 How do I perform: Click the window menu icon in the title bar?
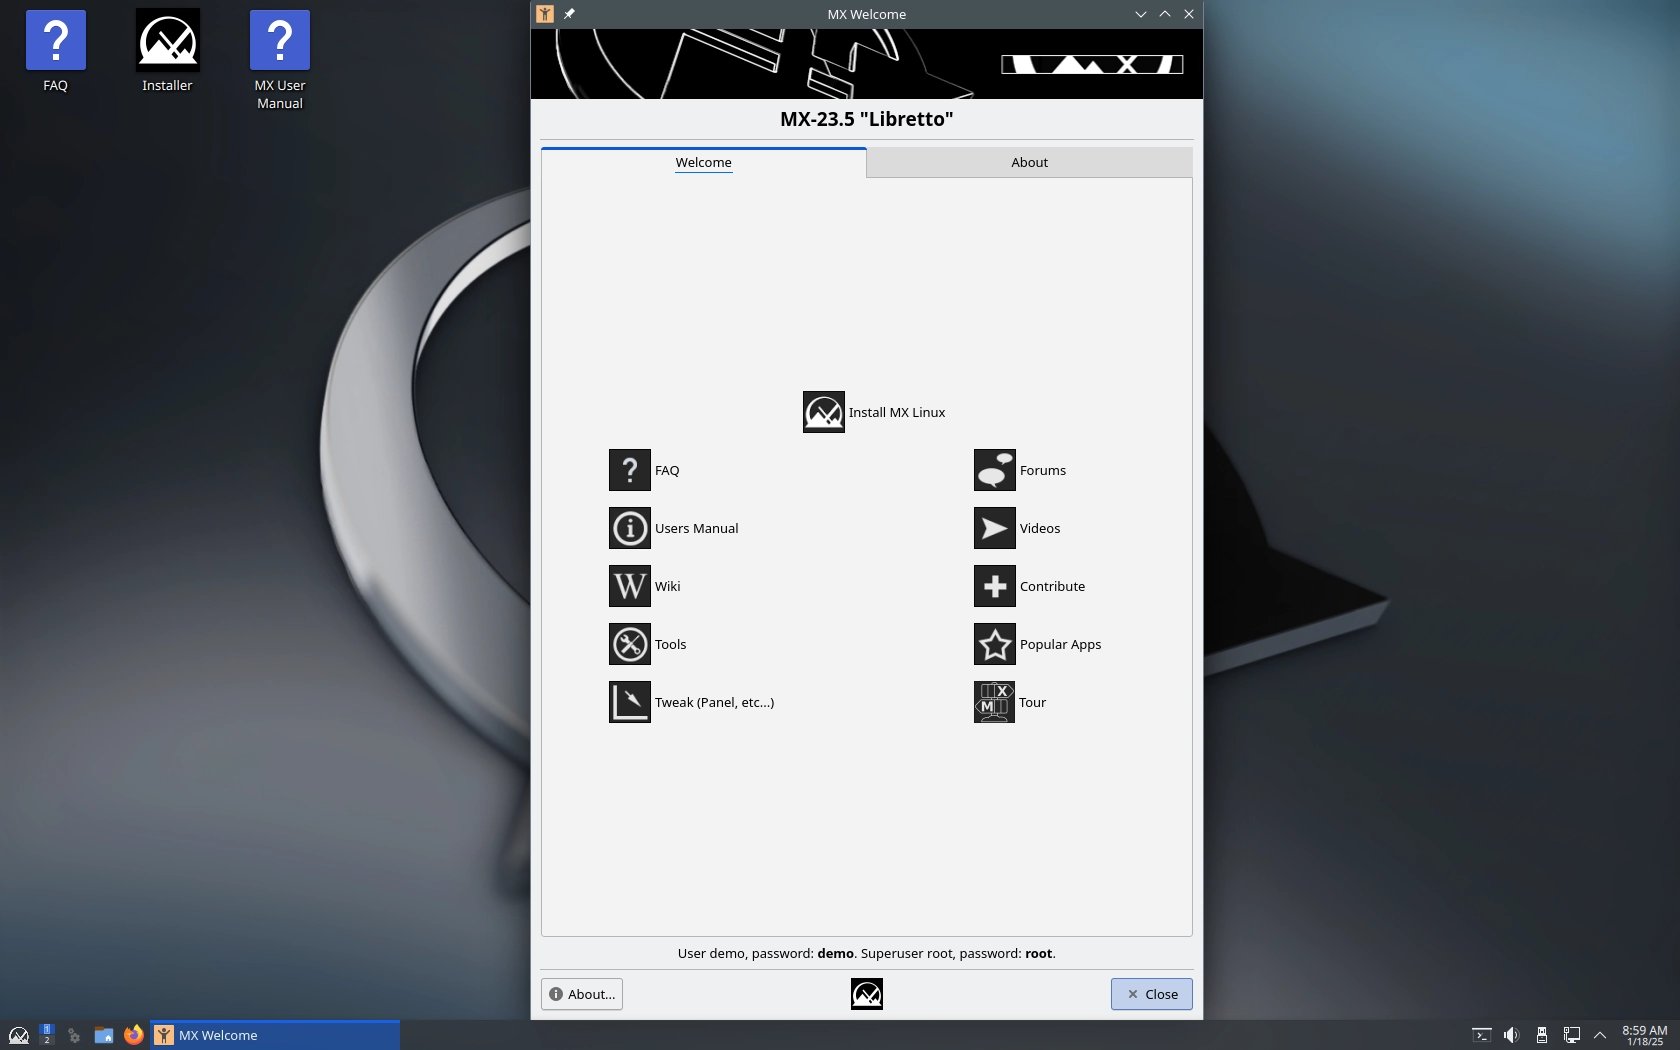pyautogui.click(x=545, y=14)
